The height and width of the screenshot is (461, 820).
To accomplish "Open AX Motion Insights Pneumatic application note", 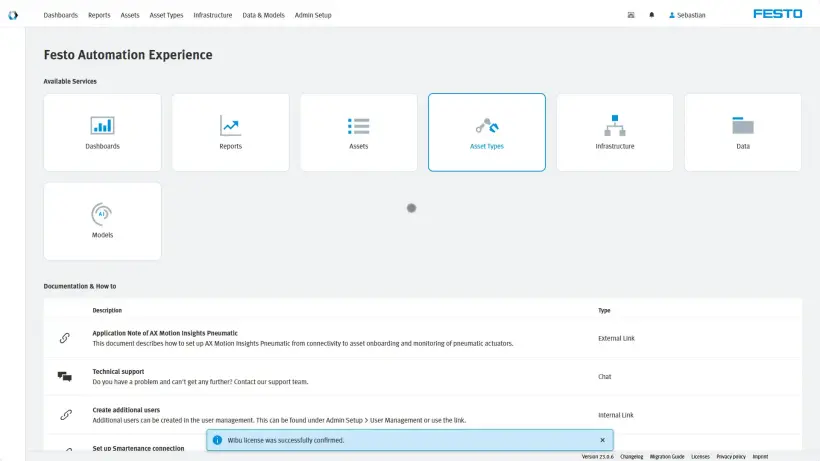I will point(165,333).
